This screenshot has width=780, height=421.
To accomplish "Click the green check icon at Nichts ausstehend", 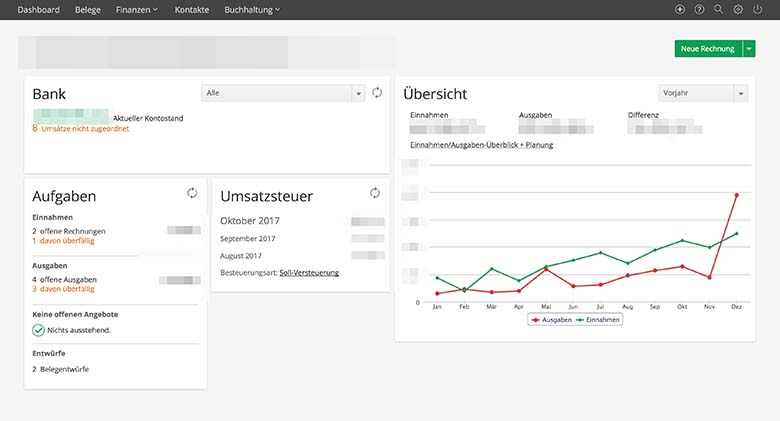I will coord(38,330).
